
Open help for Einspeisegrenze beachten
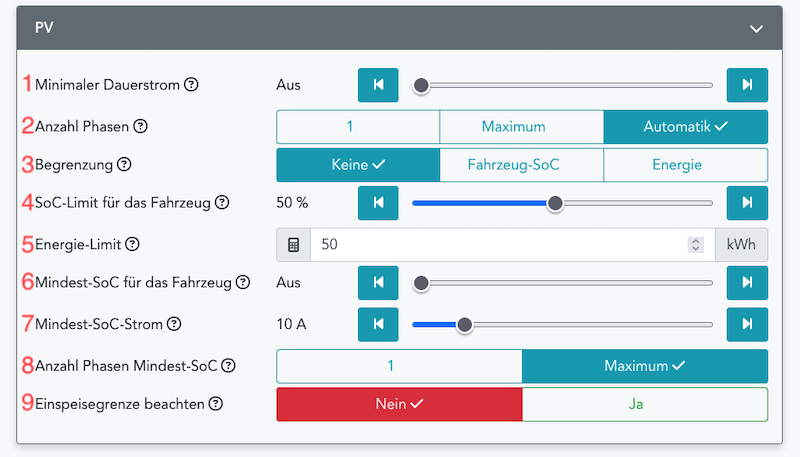pos(215,404)
